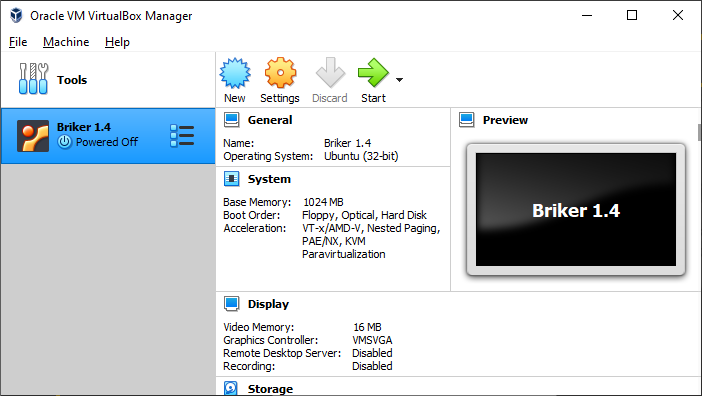Click the Tools label
The height and width of the screenshot is (396, 702).
tap(72, 80)
